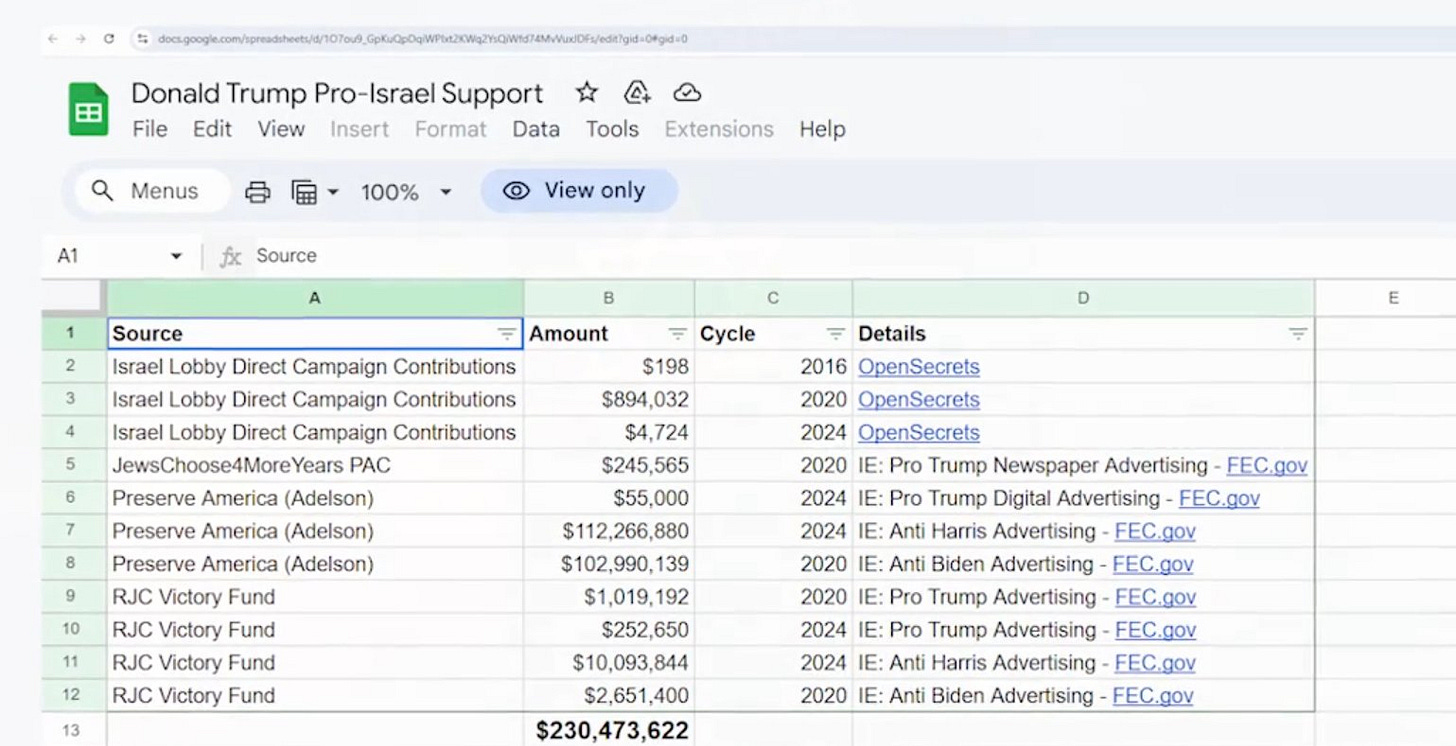Screen dimensions: 1456x746
Task: Select row 13 header
Action: [71, 730]
